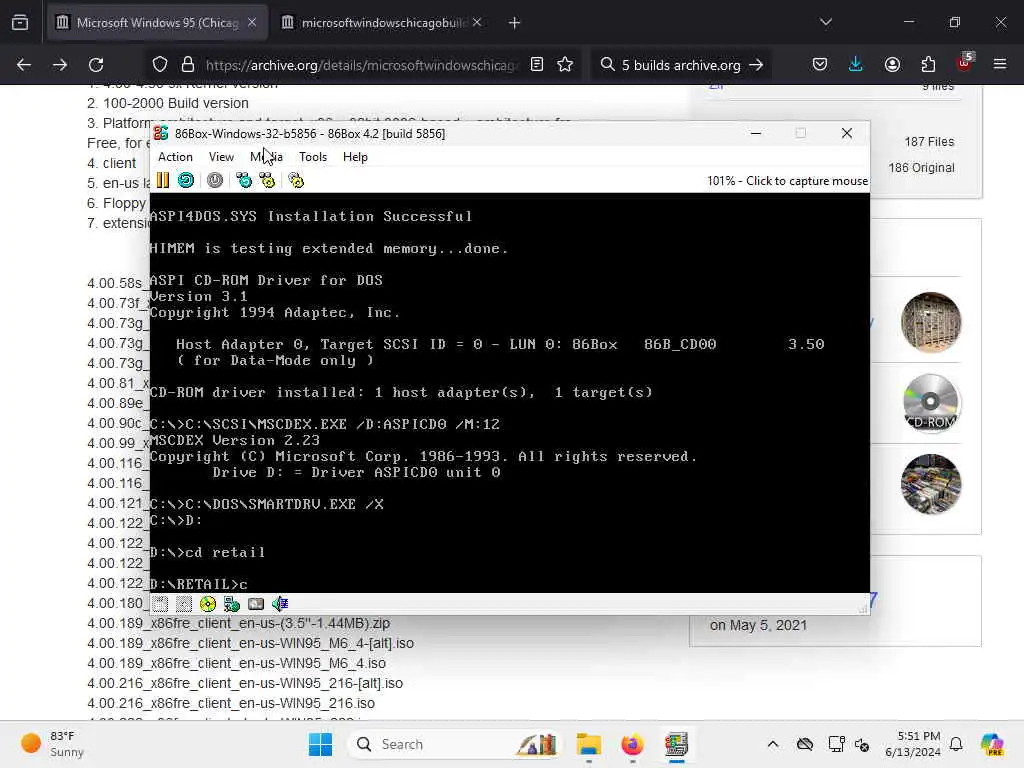This screenshot has width=1024, height=768.
Task: Open 86Box settings gear icon
Action: coord(296,180)
